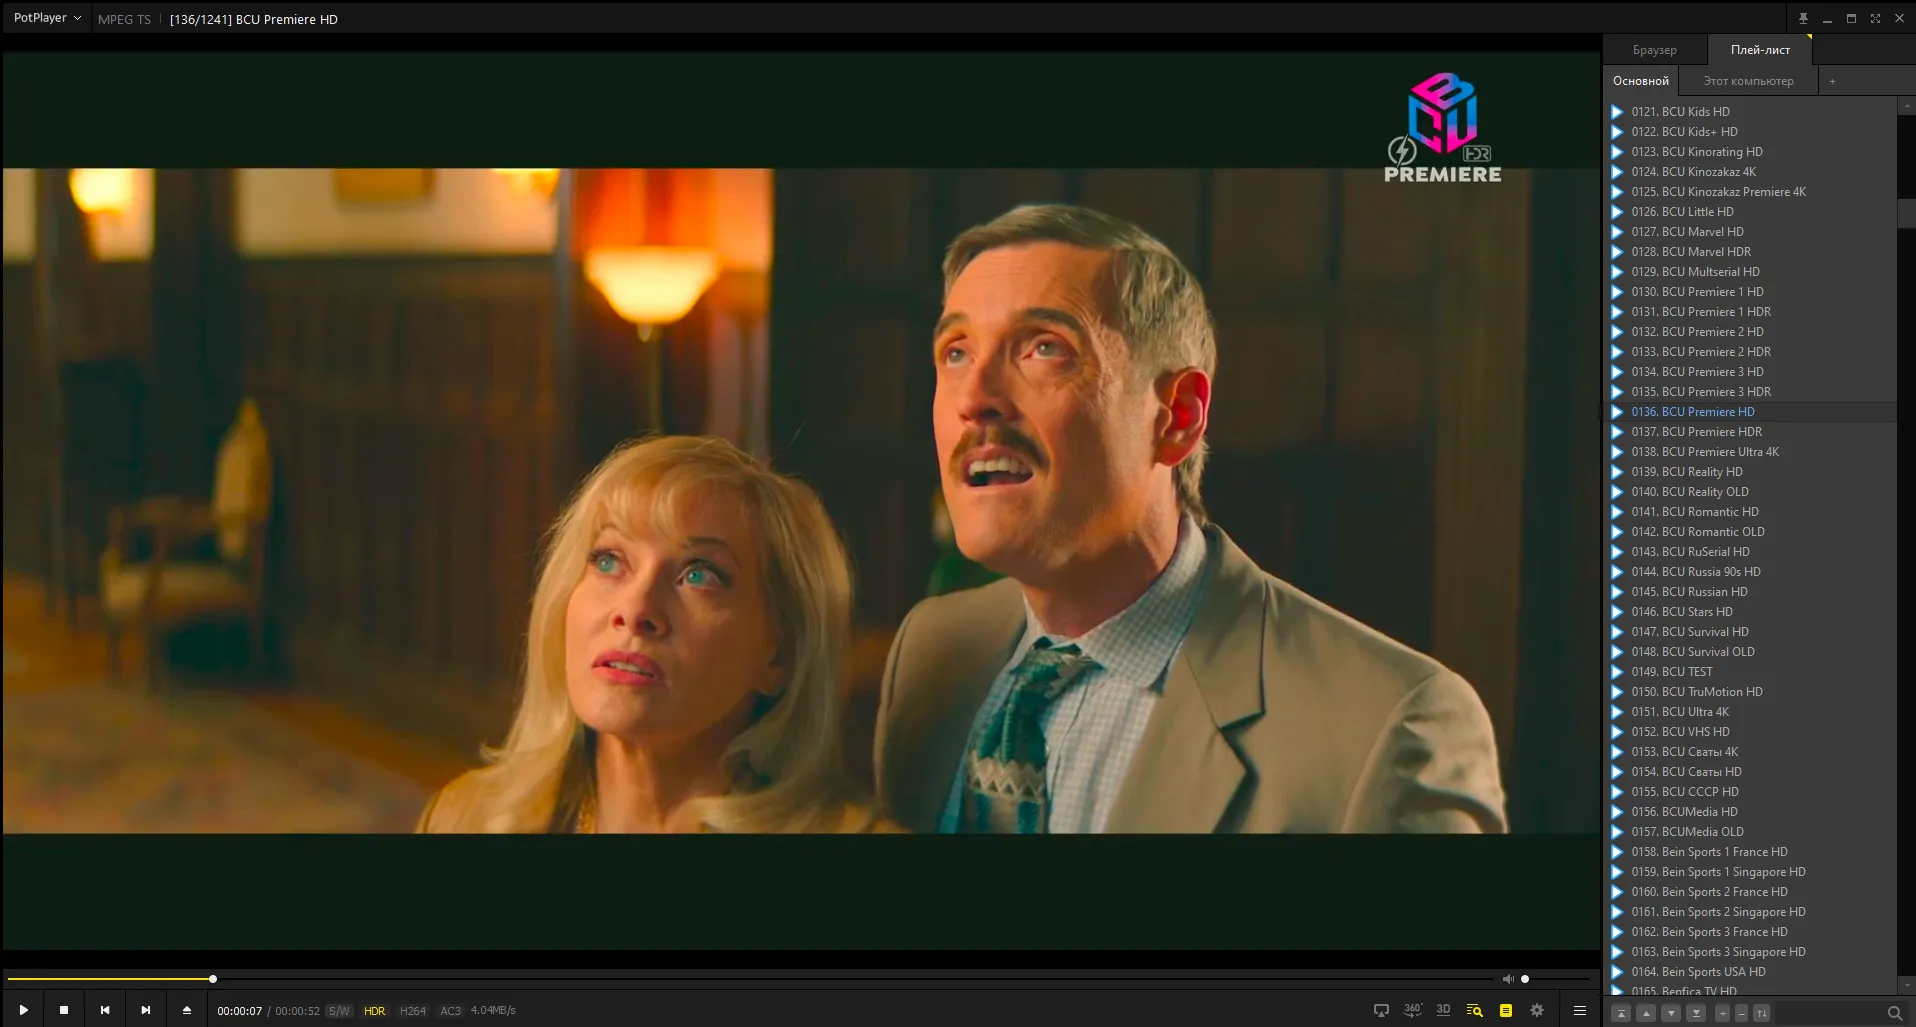The image size is (1916, 1027).
Task: Click play icon beside 0140. BCU Reality OLD
Action: pos(1617,492)
